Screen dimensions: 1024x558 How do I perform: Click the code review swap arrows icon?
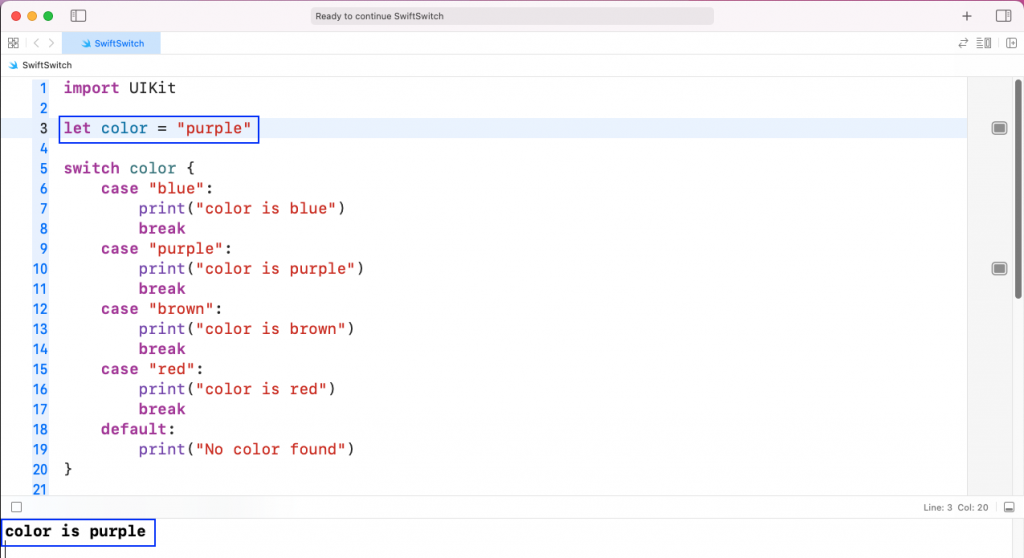(963, 43)
